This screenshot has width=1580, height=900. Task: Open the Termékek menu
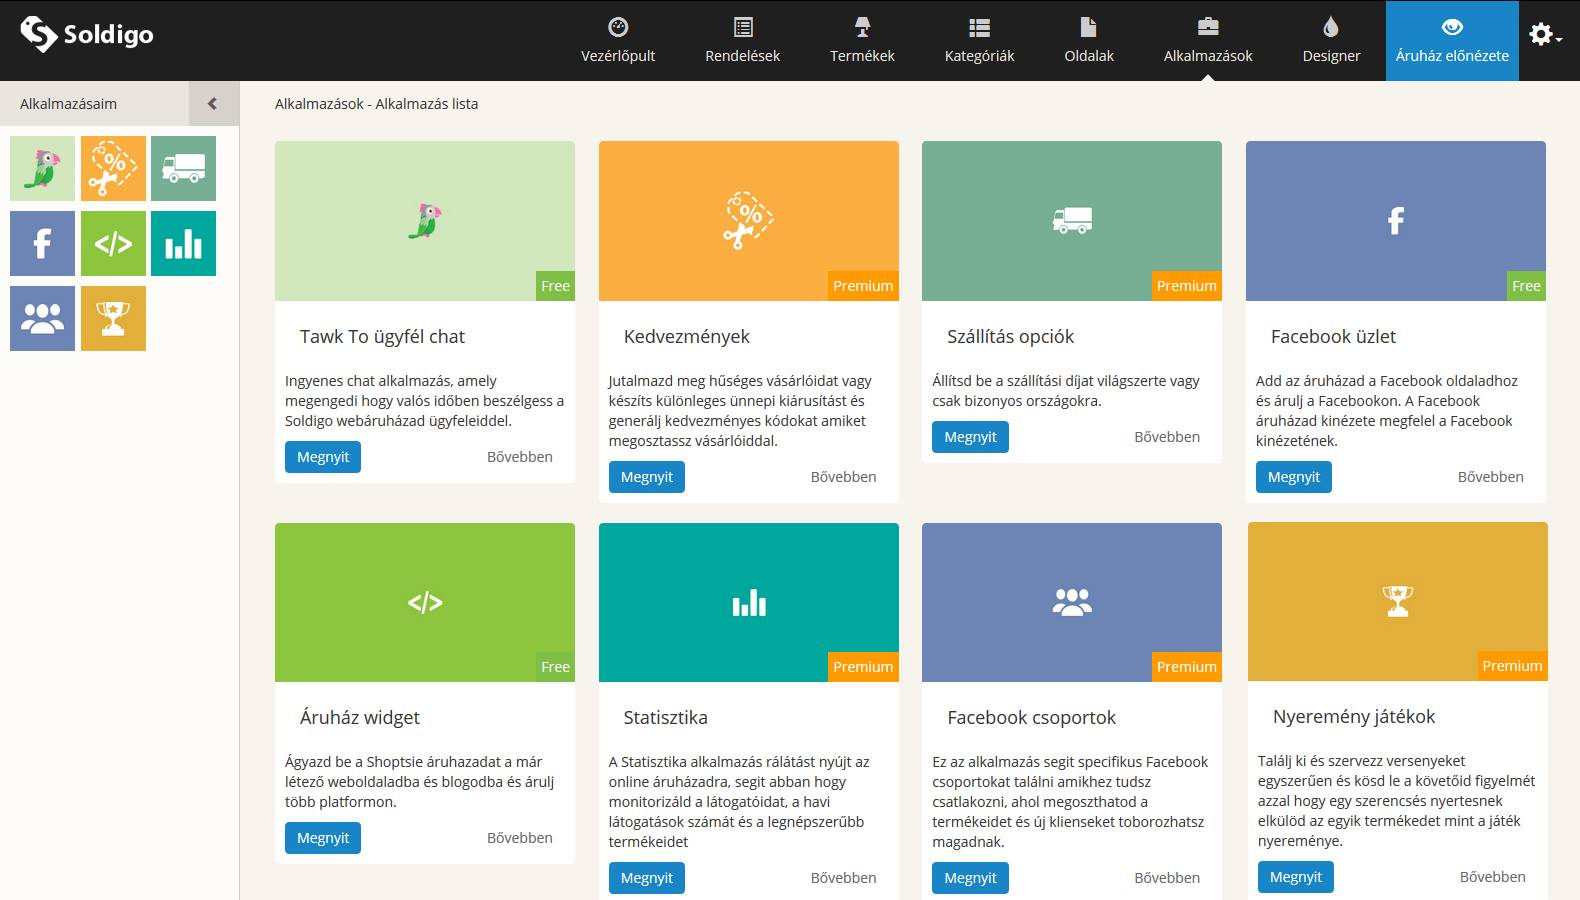(862, 41)
